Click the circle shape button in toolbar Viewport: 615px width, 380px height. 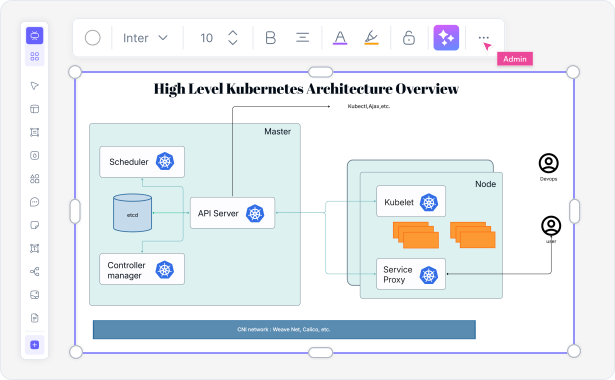tap(93, 38)
